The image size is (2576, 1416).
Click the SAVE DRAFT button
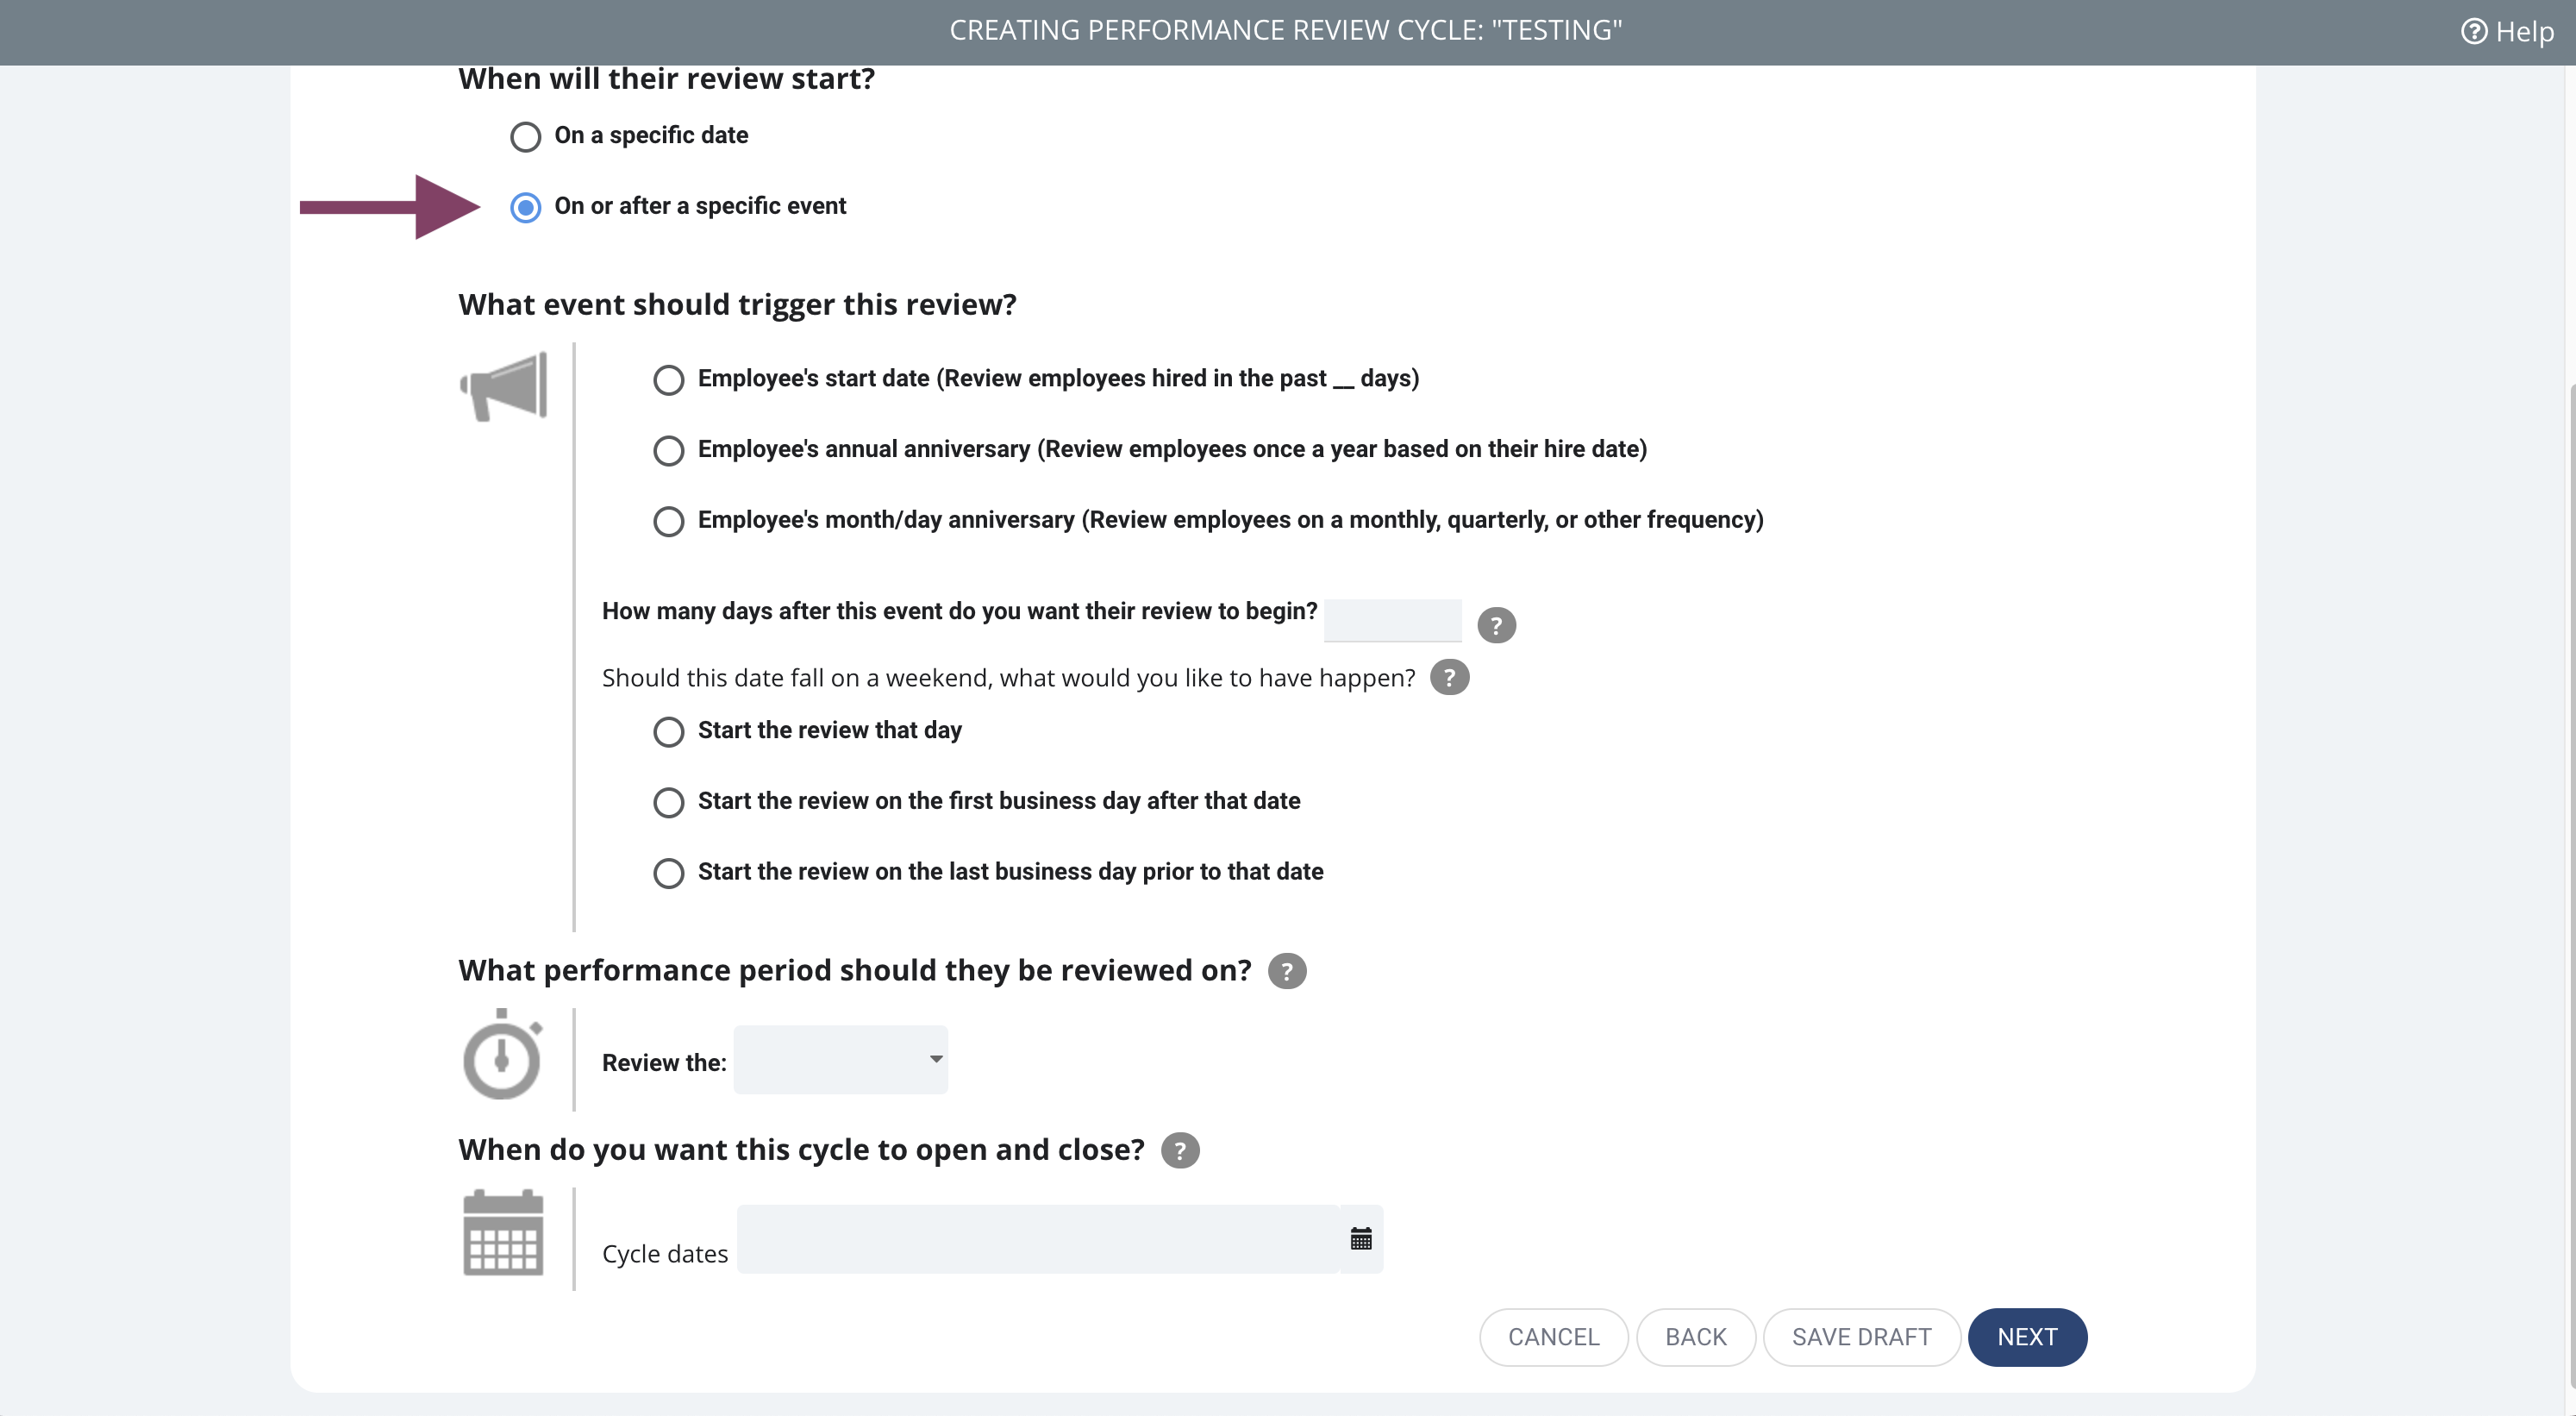coord(1861,1337)
